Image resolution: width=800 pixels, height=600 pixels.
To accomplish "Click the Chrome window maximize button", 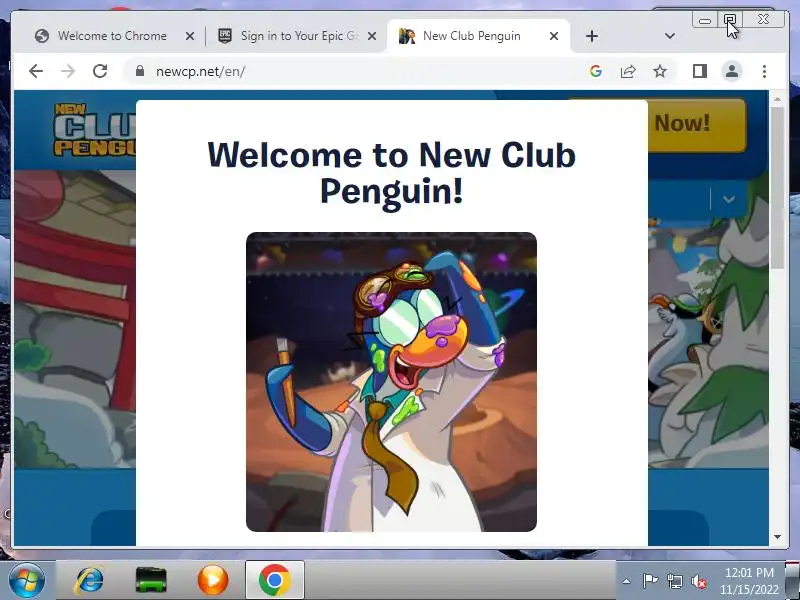I will click(x=730, y=20).
